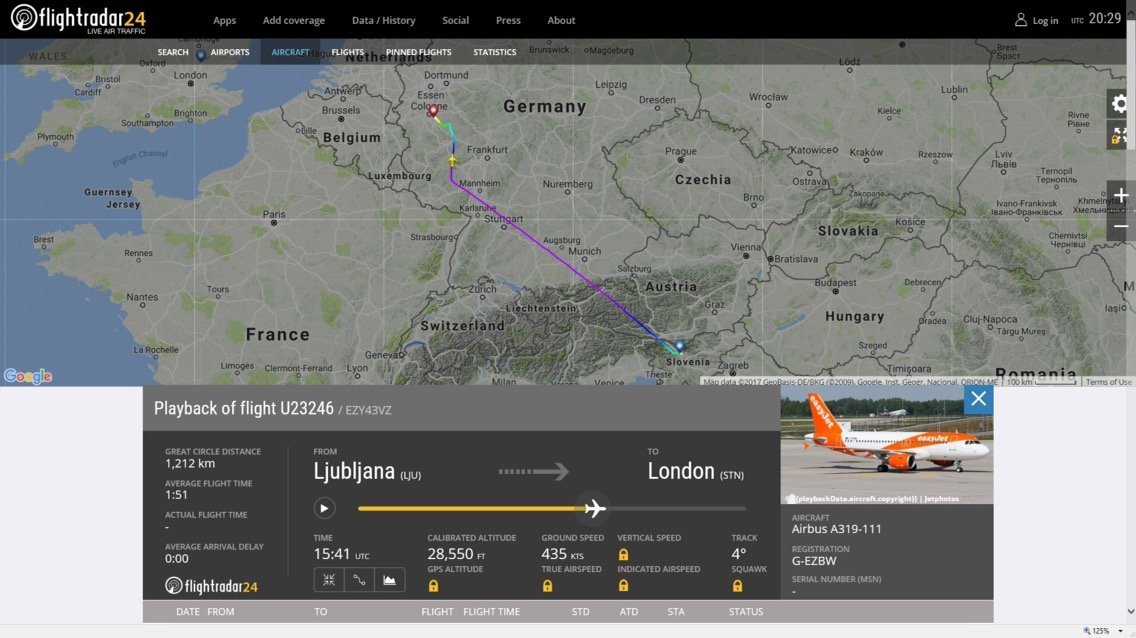Image resolution: width=1136 pixels, height=638 pixels.
Task: Expand the Data / History menu
Action: click(383, 20)
